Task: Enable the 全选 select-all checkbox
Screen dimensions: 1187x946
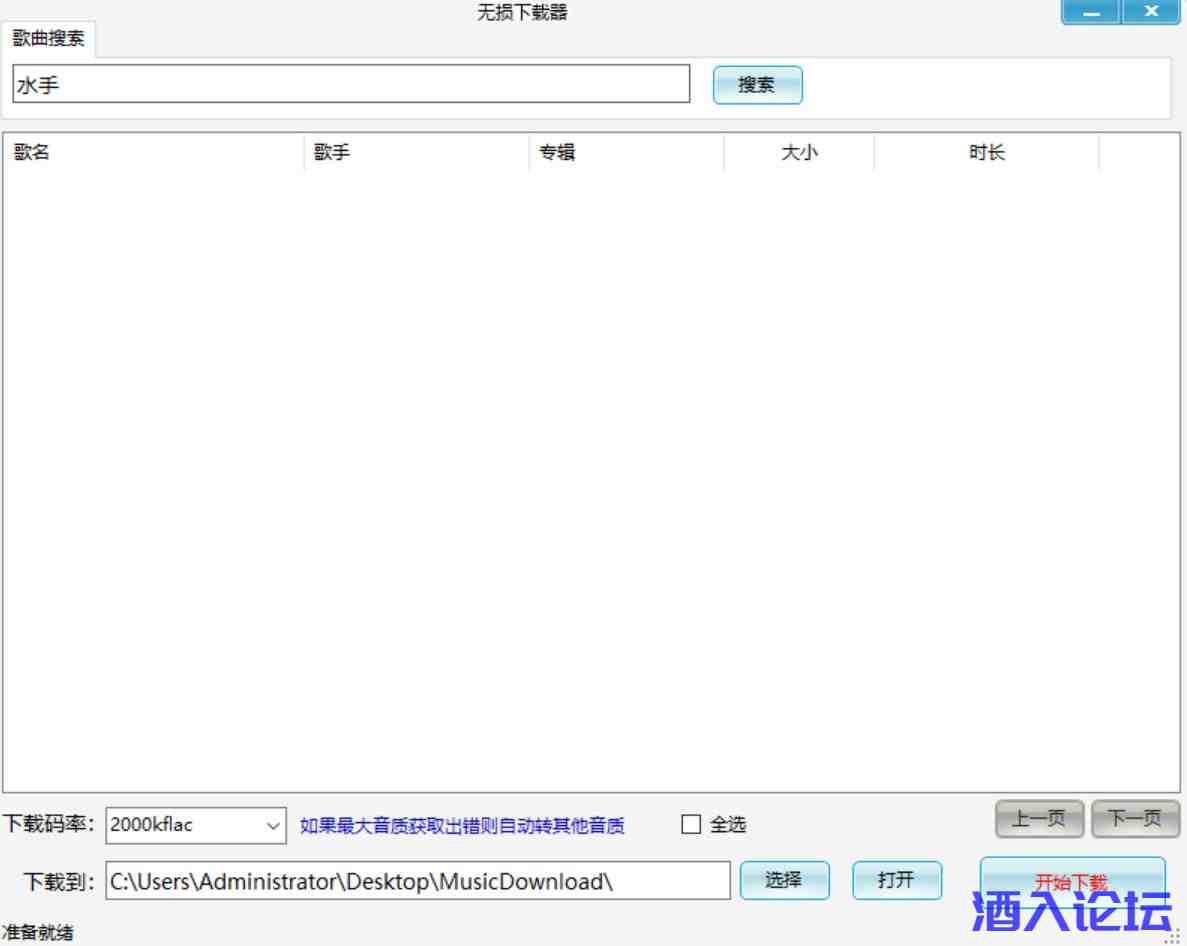Action: click(x=691, y=824)
